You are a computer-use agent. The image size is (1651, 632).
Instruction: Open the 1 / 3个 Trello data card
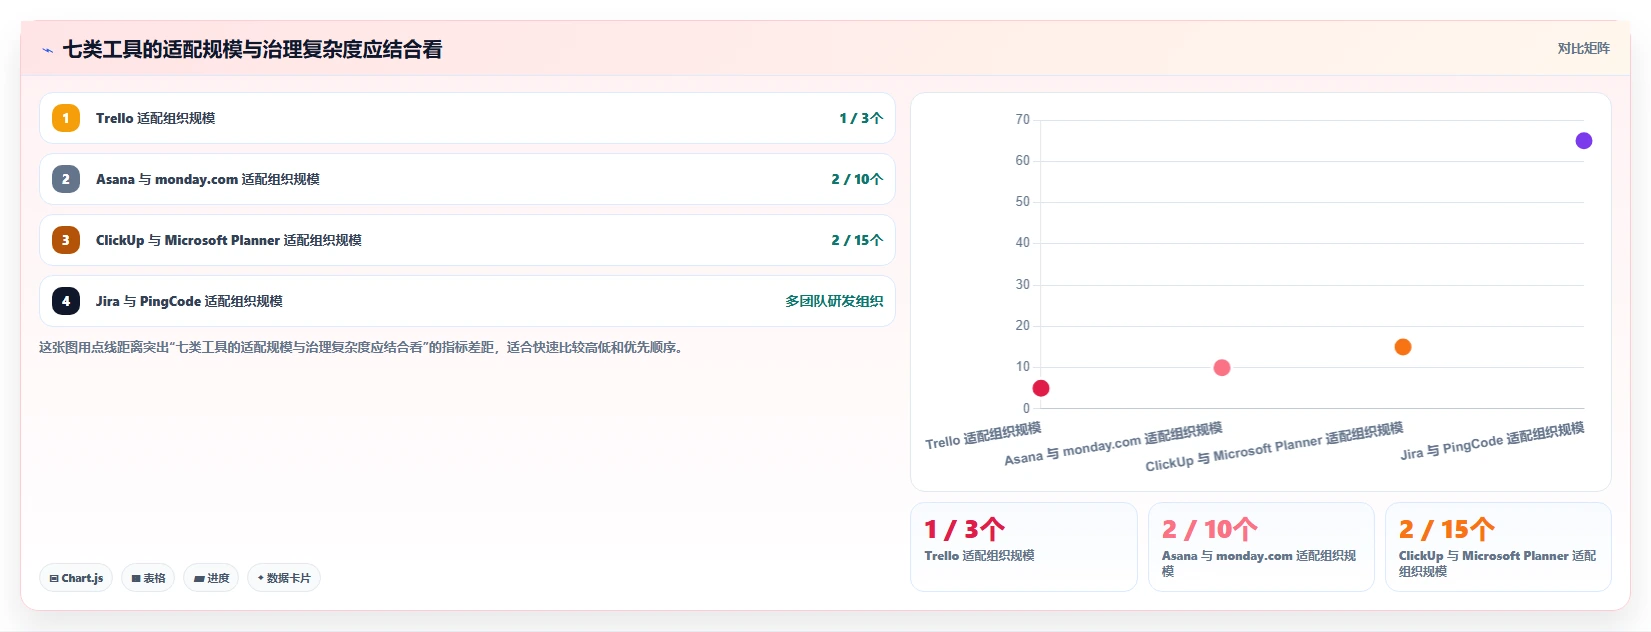pyautogui.click(x=1024, y=547)
